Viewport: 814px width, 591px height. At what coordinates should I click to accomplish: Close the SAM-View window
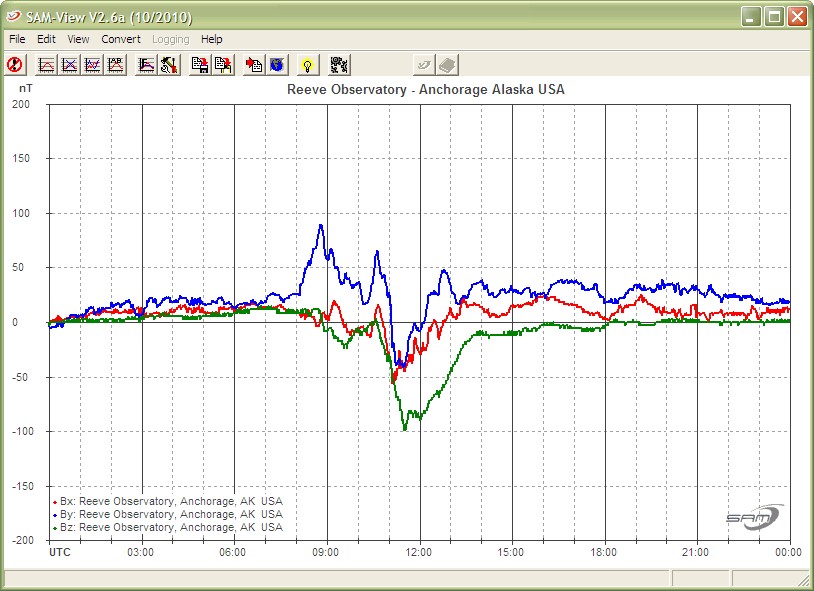click(797, 17)
